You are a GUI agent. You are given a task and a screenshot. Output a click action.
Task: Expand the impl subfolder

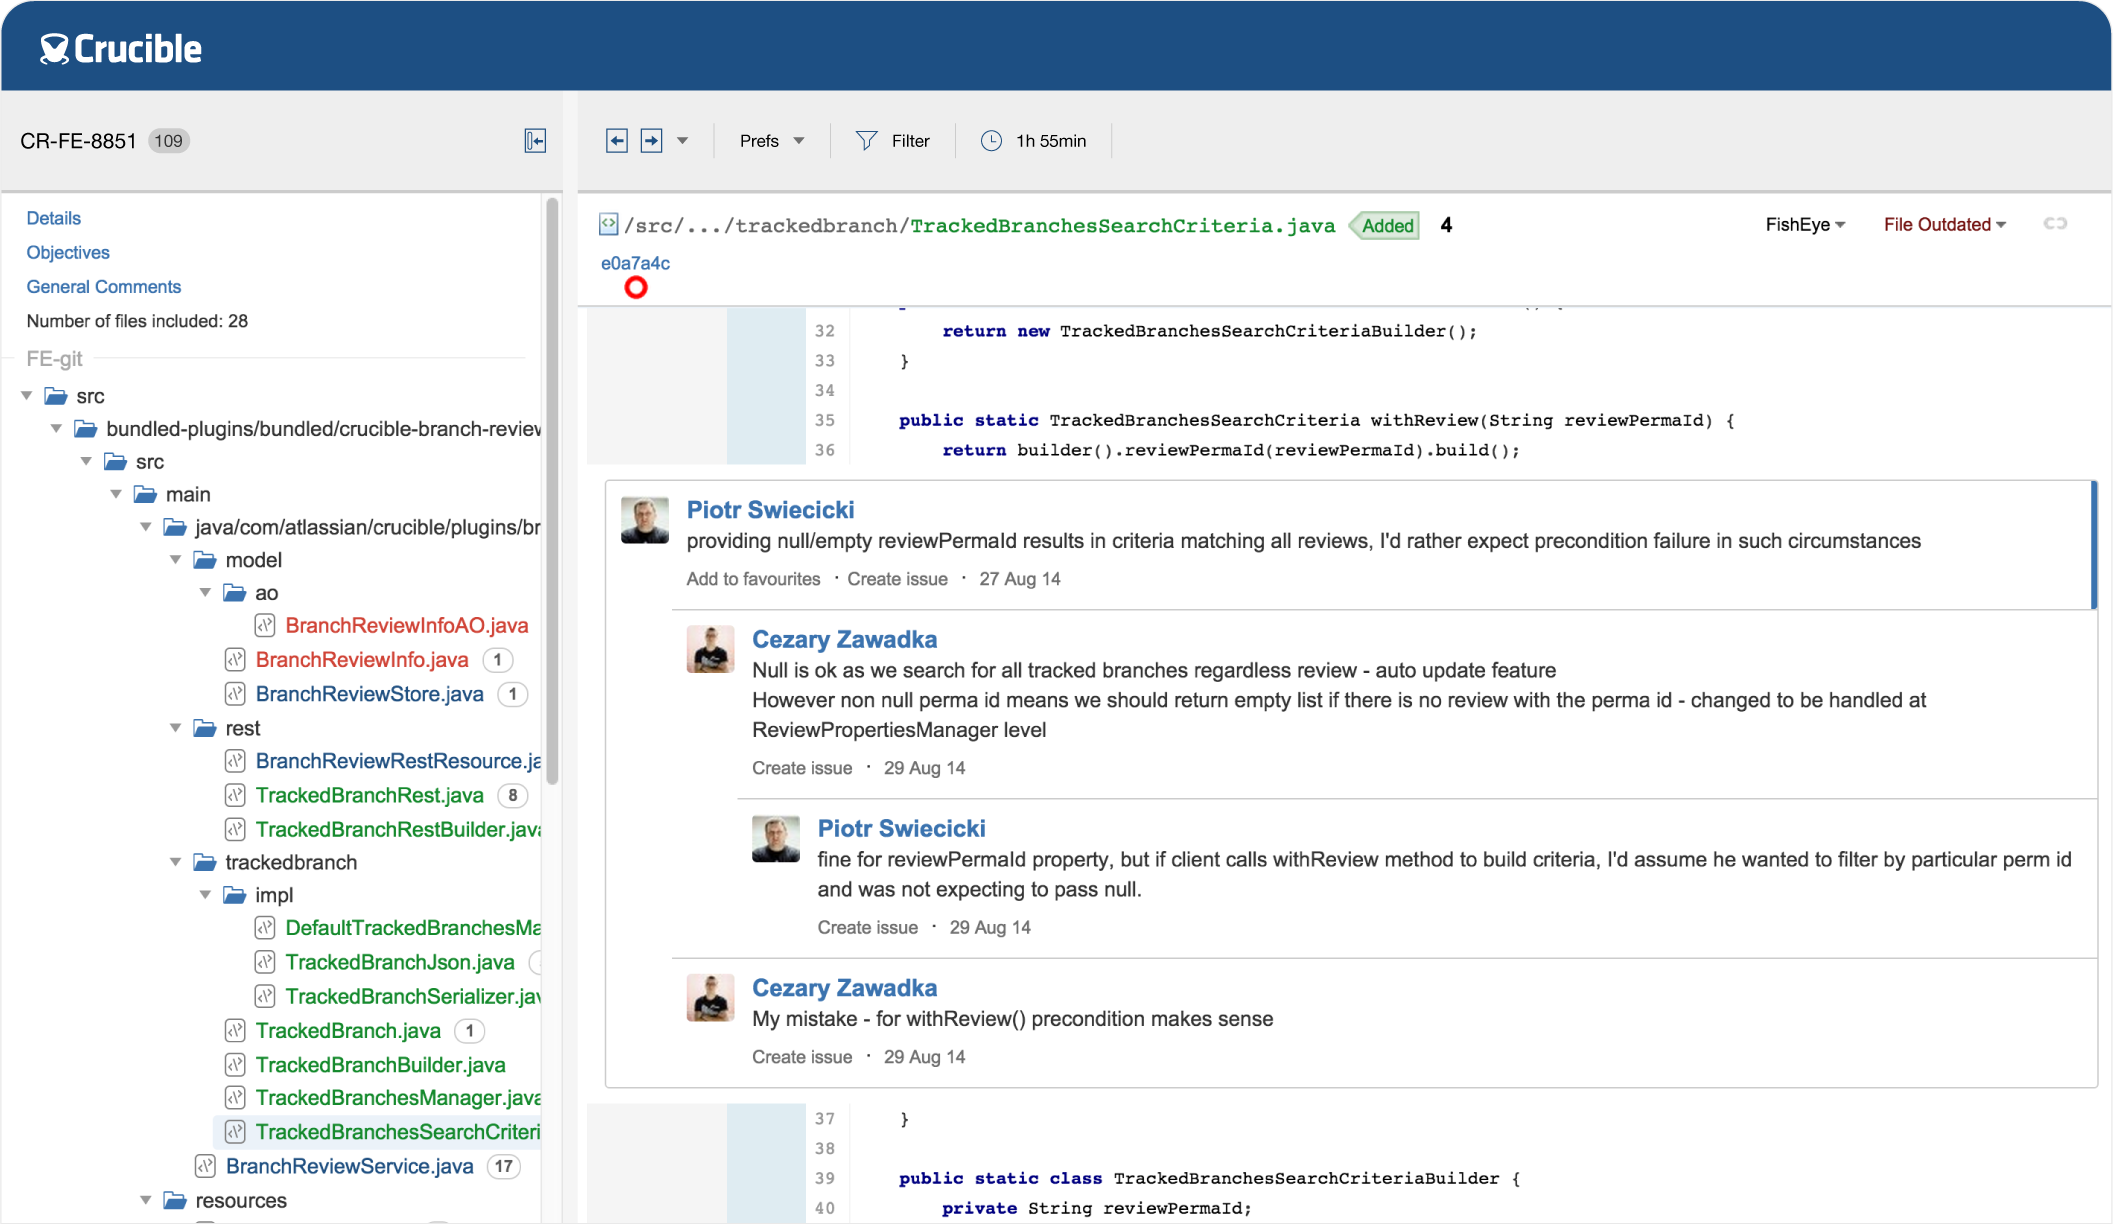point(204,895)
